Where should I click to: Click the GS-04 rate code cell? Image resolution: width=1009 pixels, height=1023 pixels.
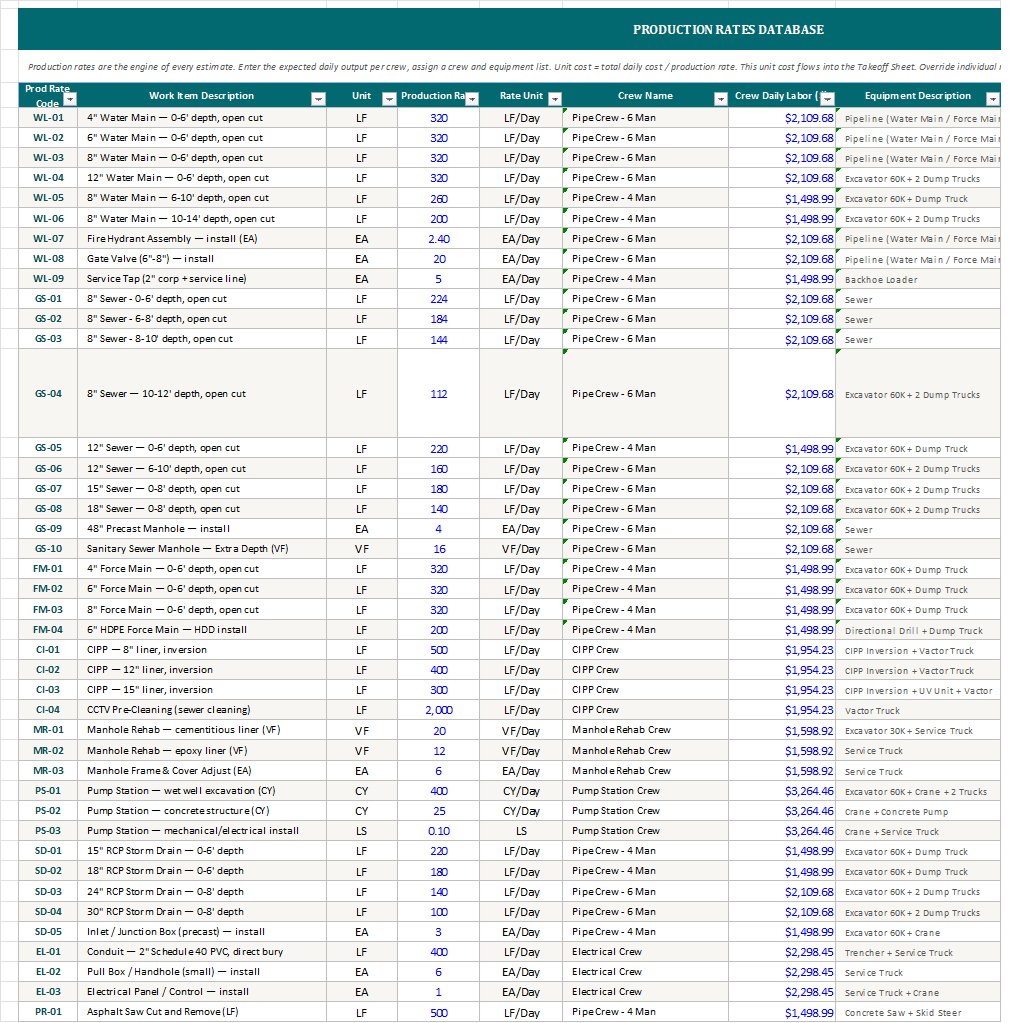48,393
